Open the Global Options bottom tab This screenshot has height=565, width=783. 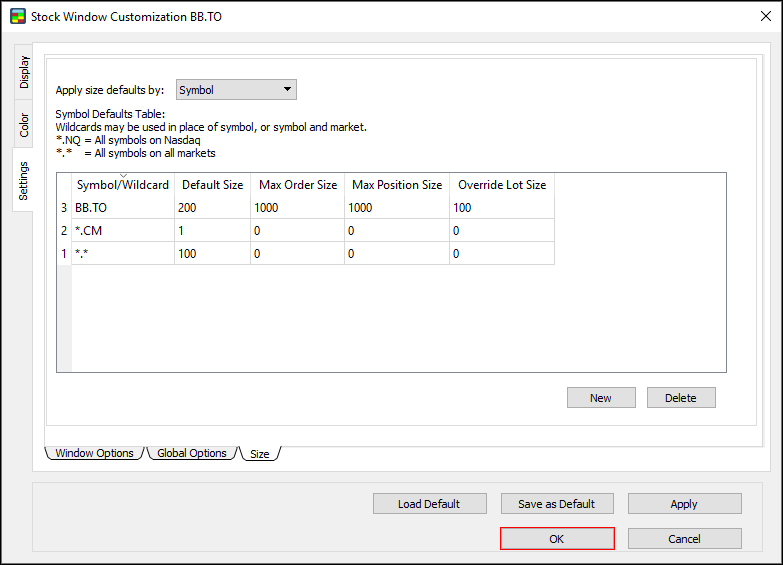pos(192,453)
